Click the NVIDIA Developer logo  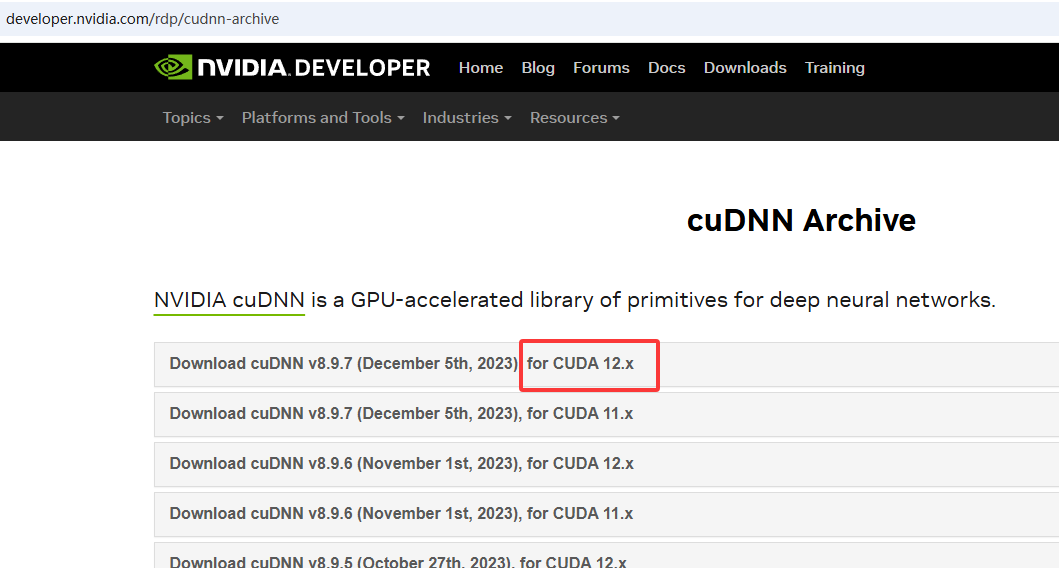(292, 68)
